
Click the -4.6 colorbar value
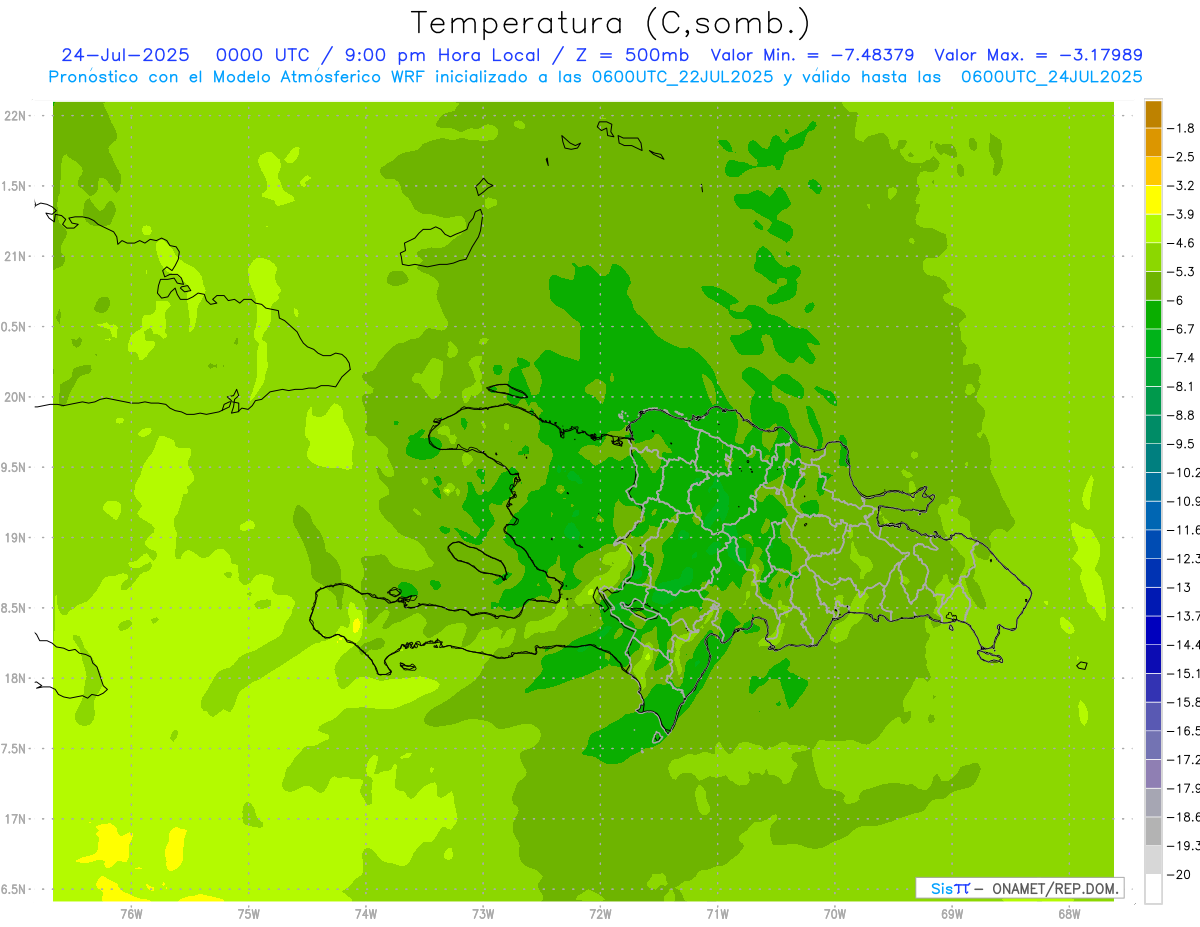coord(1181,243)
